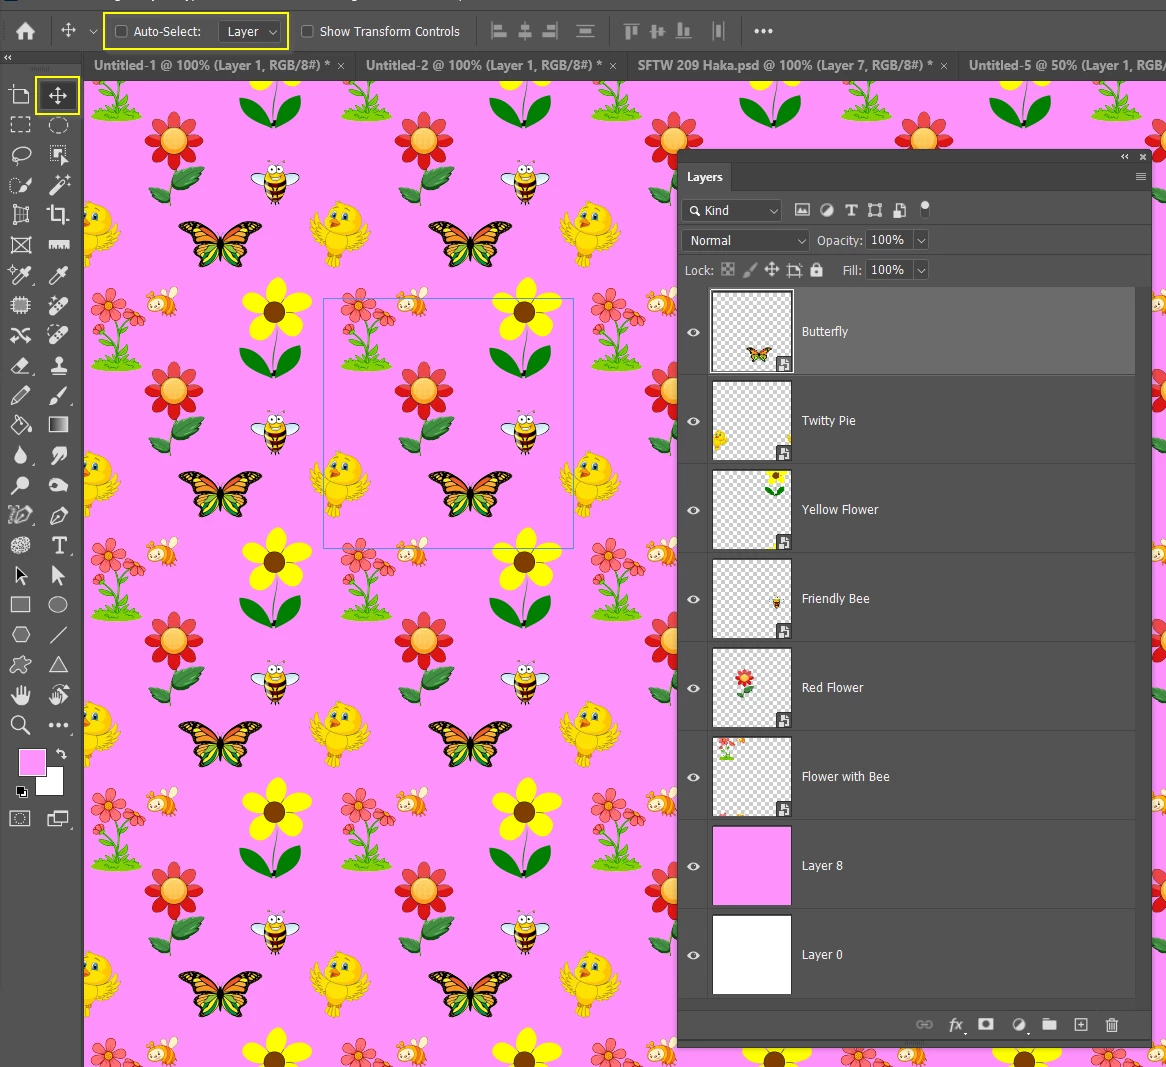
Task: Select the Elliptical Marquee tool
Action: 58,125
